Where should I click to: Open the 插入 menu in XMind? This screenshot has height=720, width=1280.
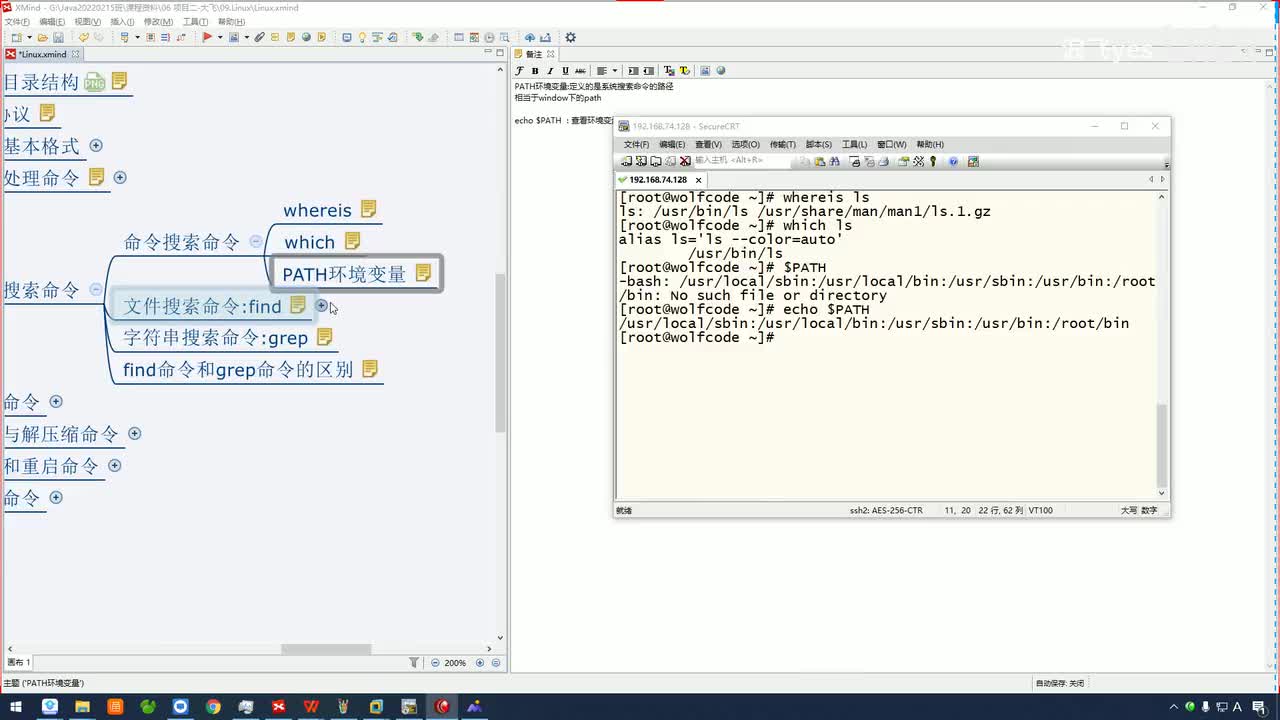(x=121, y=22)
